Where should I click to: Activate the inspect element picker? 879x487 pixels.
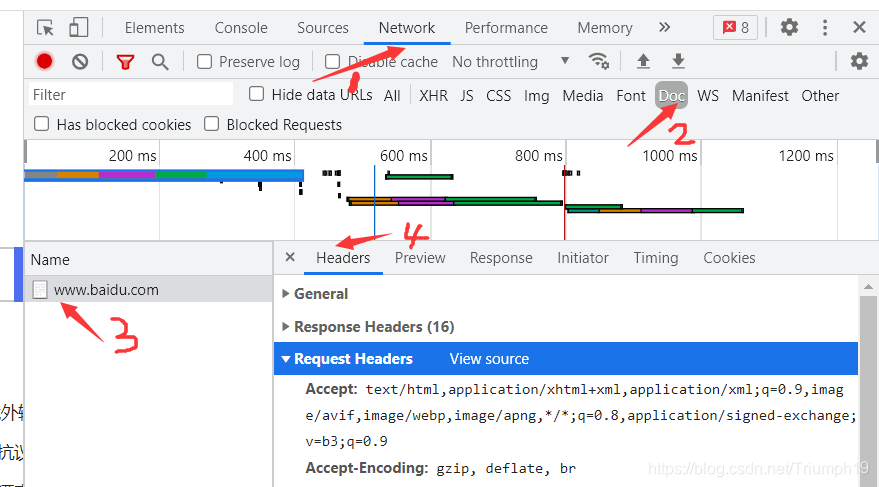tap(45, 27)
